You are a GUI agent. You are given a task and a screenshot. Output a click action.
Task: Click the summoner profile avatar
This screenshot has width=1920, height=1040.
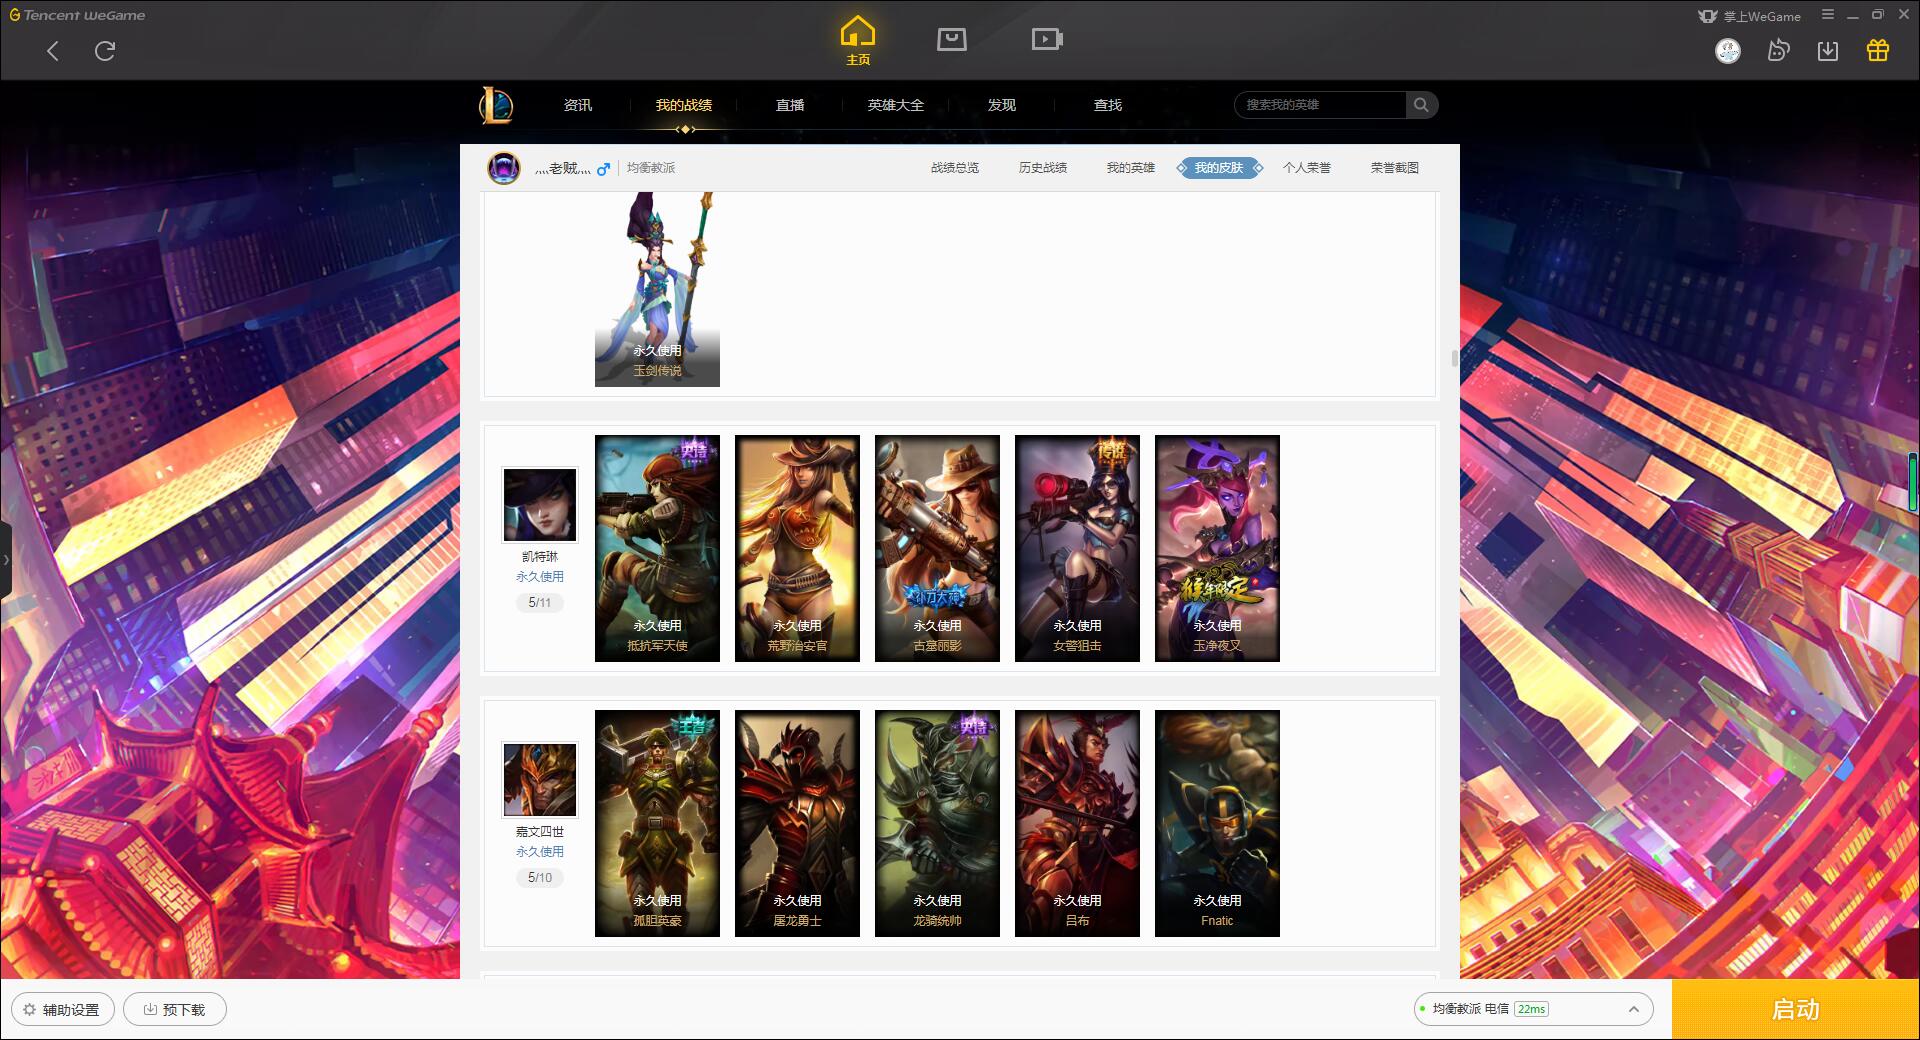click(x=504, y=168)
